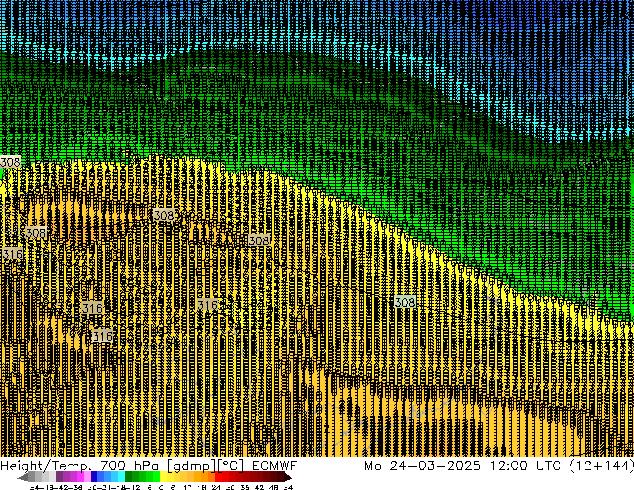The image size is (634, 490).
Task: Click the '12:00 UTC' time text
Action: click(x=525, y=466)
